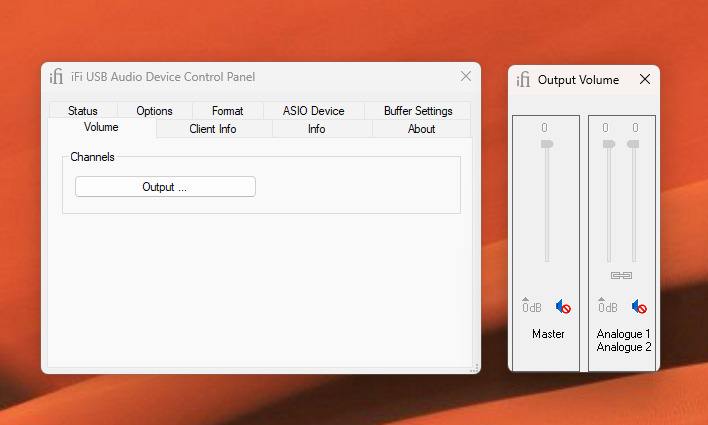Image resolution: width=708 pixels, height=425 pixels.
Task: Select the ASIO Device tab
Action: (313, 111)
